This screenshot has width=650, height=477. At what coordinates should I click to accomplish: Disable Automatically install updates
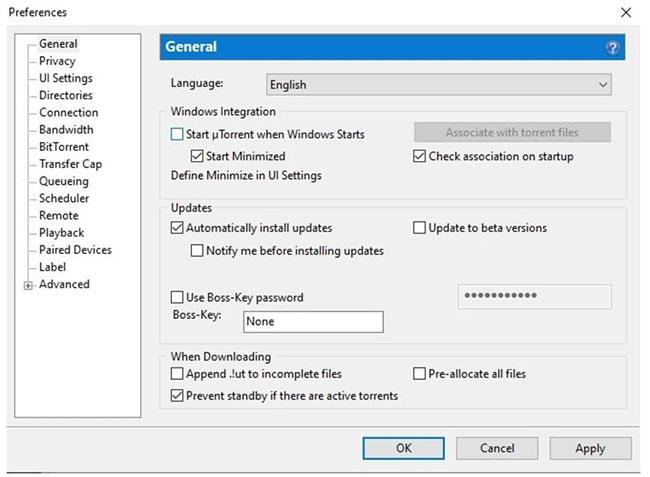click(177, 228)
